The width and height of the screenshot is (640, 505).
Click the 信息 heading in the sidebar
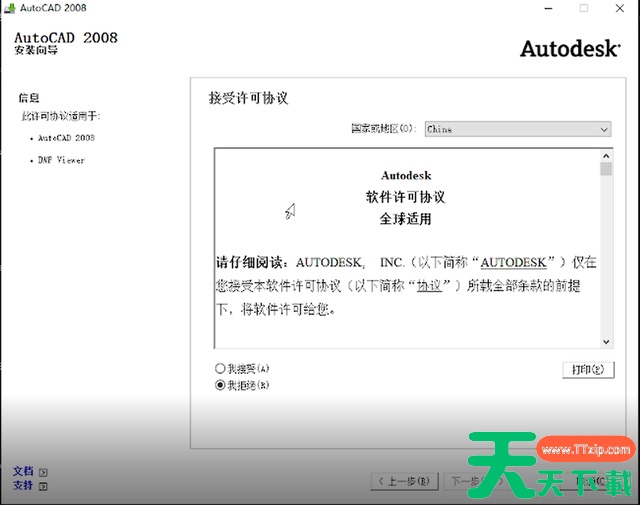point(29,98)
